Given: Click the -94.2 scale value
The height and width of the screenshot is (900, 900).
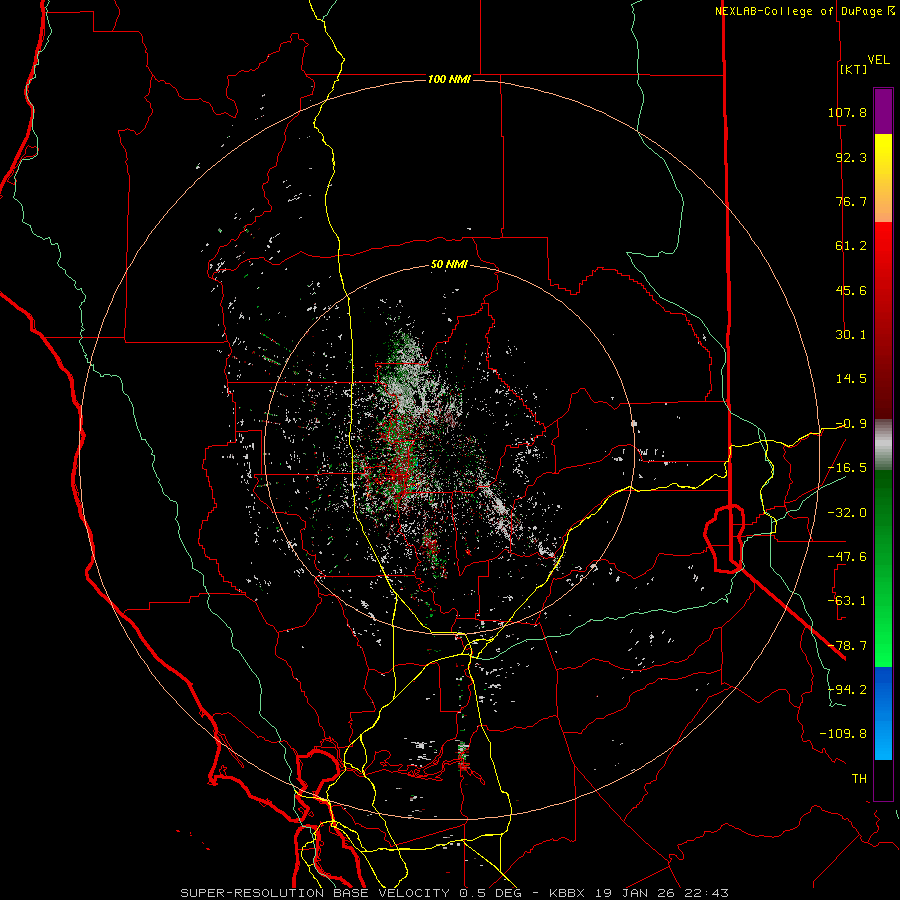Looking at the screenshot, I should click(x=847, y=689).
